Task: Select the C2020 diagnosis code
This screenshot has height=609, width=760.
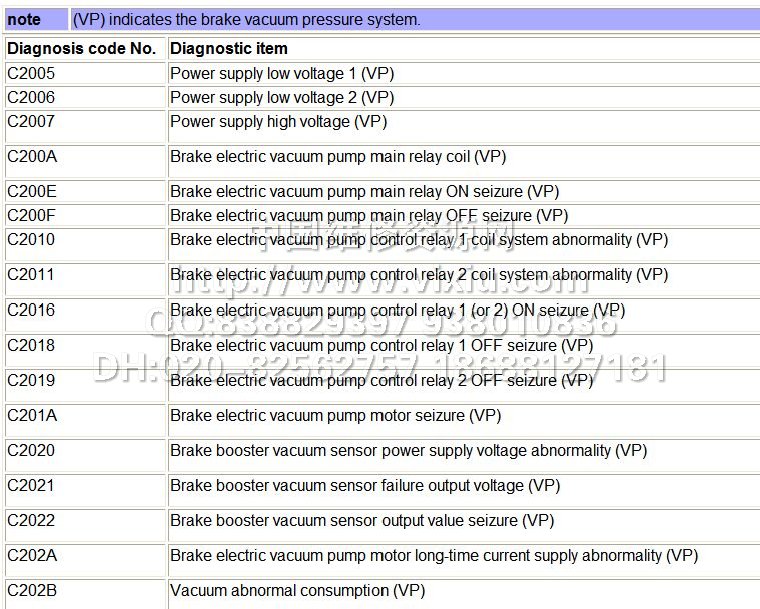Action: coord(31,450)
